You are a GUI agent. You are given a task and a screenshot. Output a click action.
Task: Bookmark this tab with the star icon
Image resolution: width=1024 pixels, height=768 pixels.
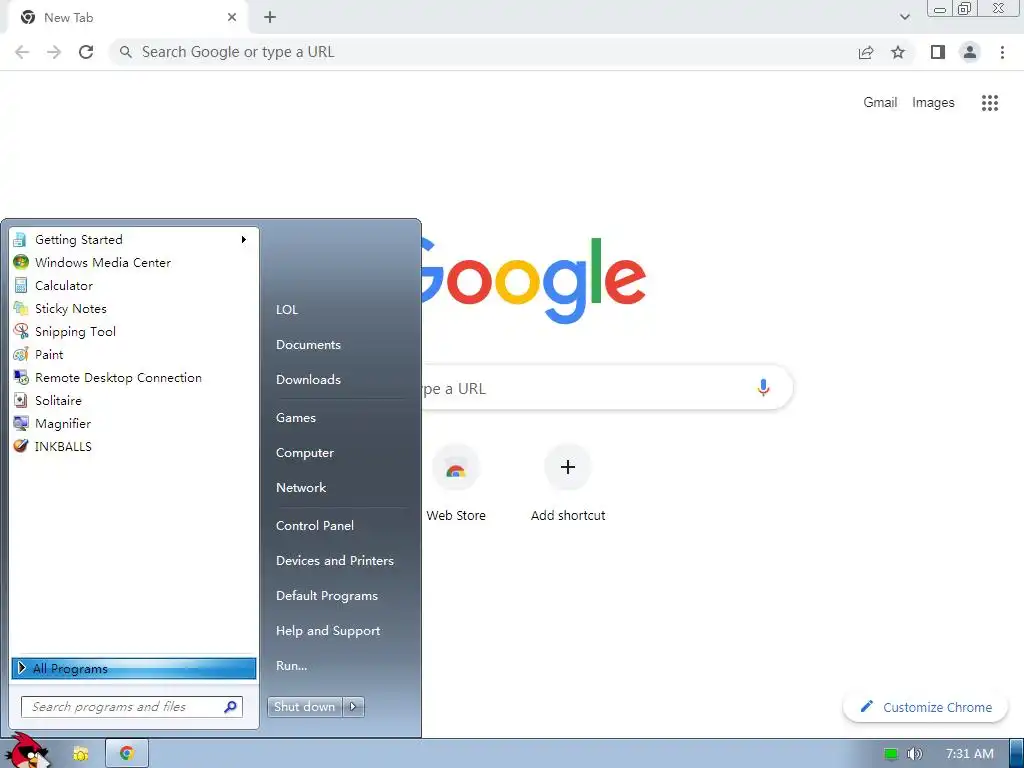click(898, 52)
